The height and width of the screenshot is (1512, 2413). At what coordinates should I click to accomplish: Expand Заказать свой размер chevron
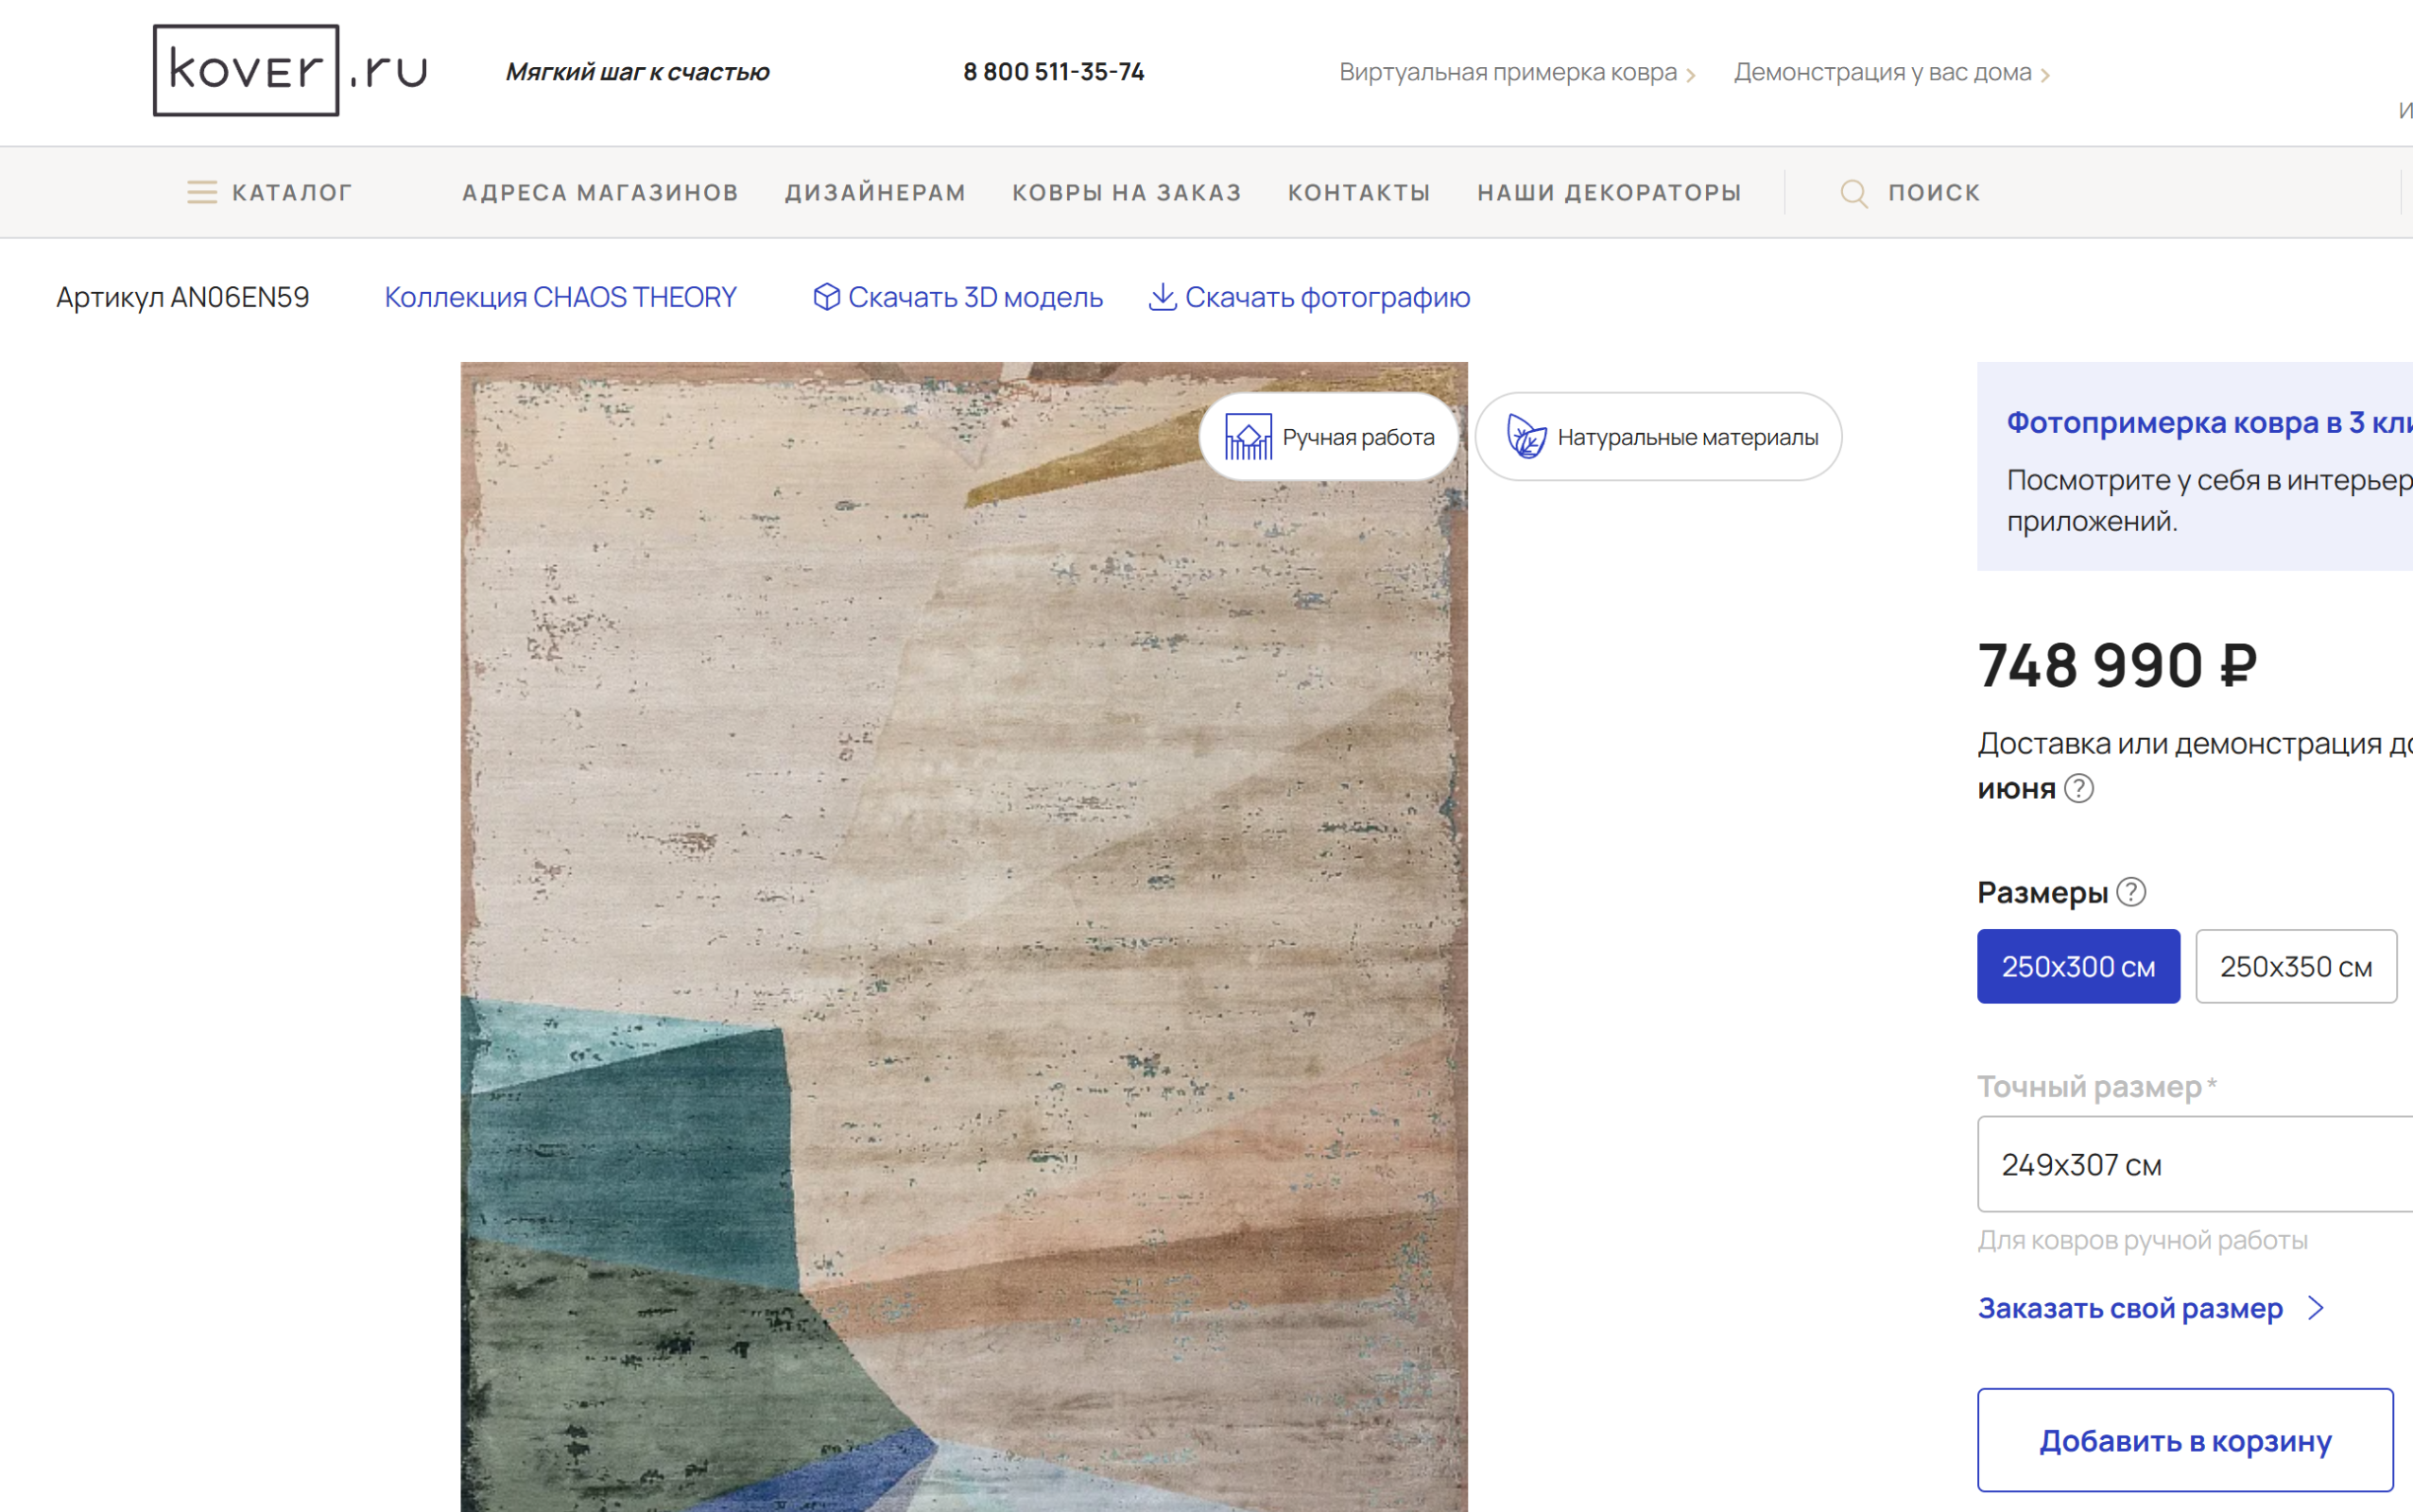pos(2316,1308)
